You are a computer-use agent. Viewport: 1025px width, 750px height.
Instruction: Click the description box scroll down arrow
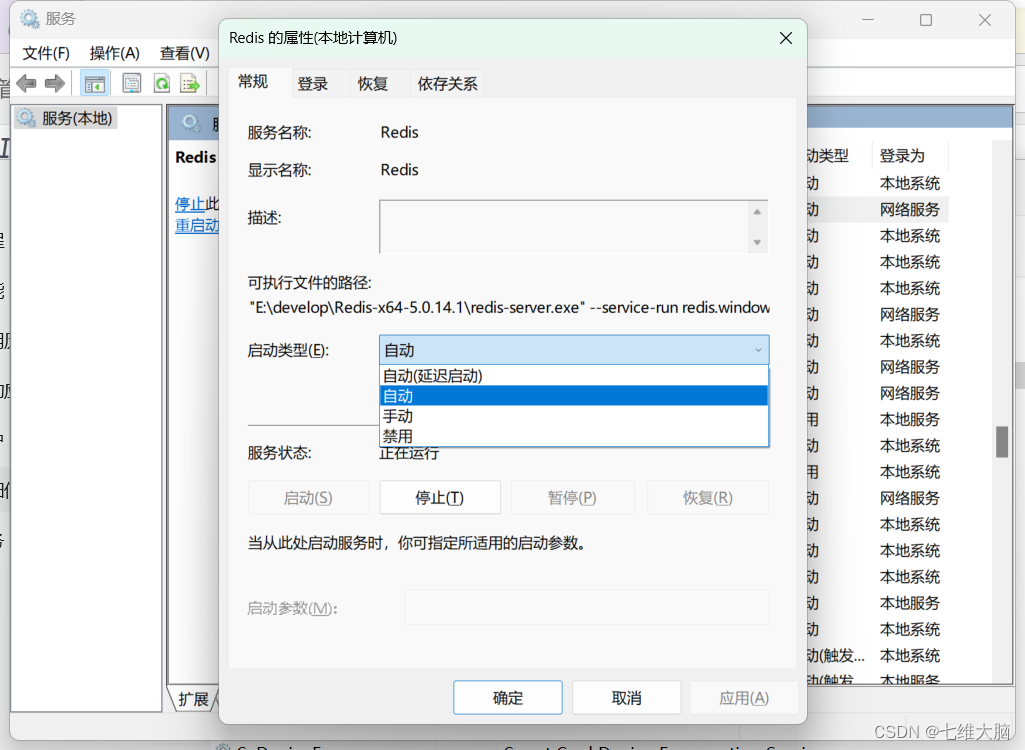click(757, 242)
